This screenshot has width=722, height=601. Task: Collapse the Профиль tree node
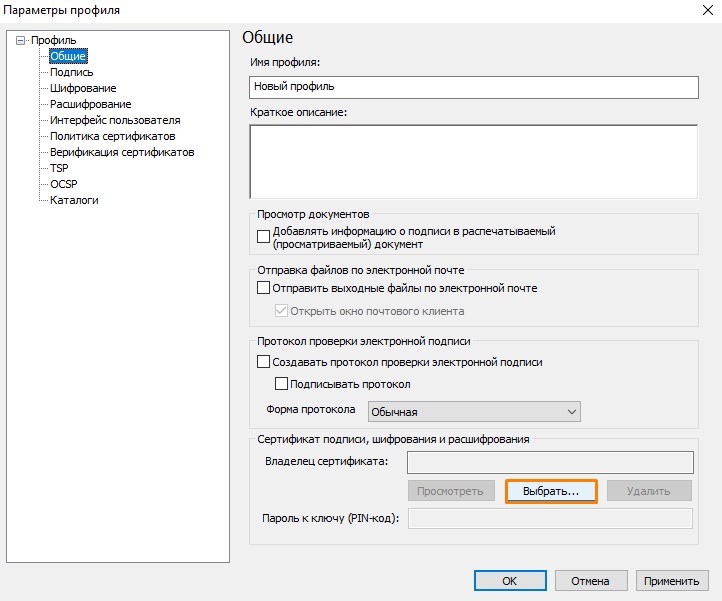[21, 40]
